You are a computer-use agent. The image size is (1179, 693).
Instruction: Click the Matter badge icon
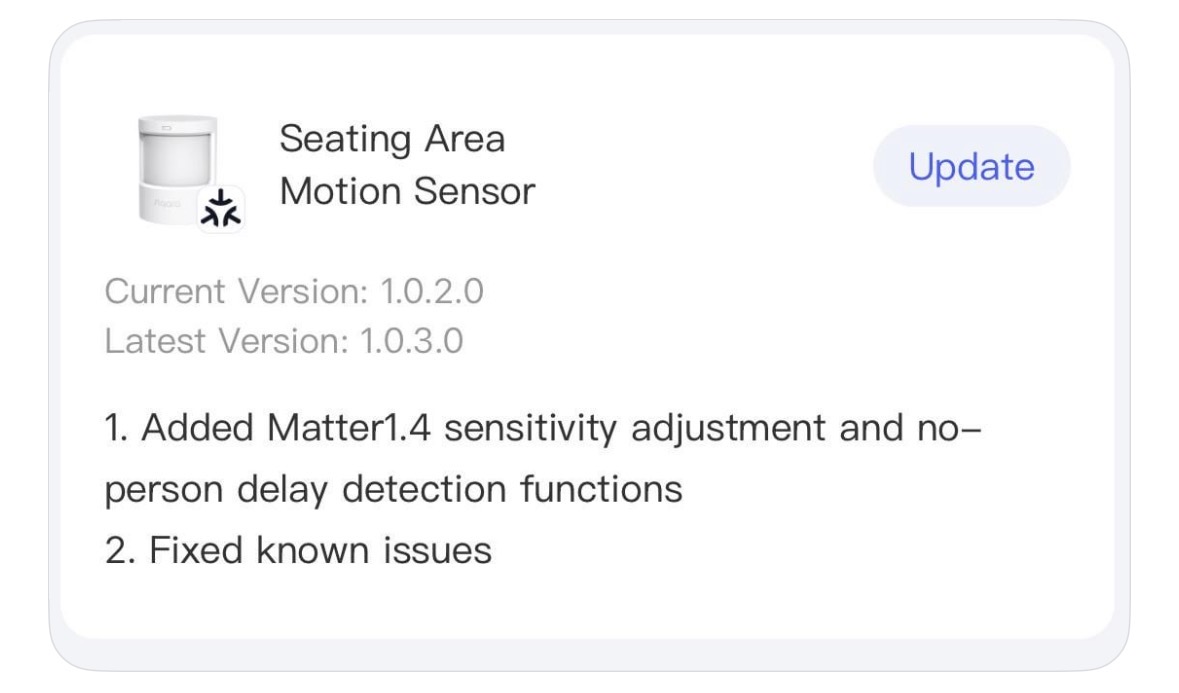[221, 208]
